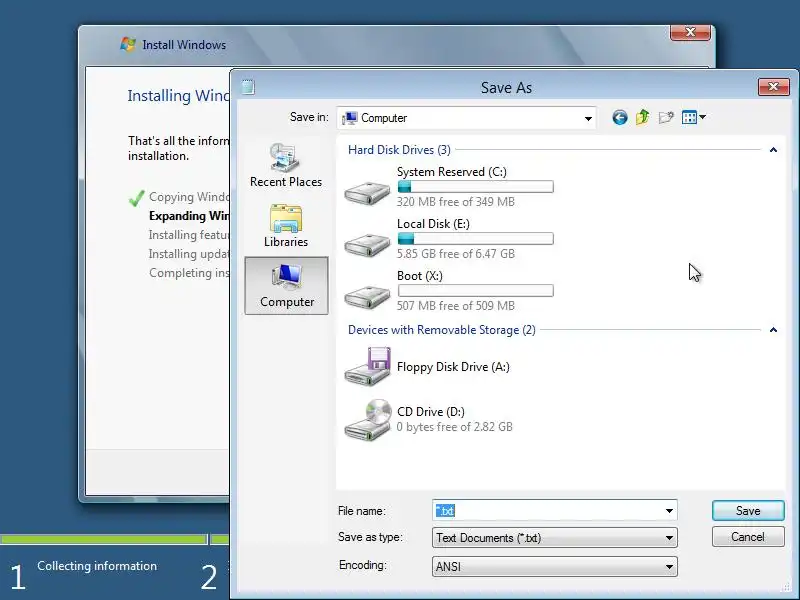800x600 pixels.
Task: Click 'System Reserved (C:)' label
Action: tap(452, 172)
